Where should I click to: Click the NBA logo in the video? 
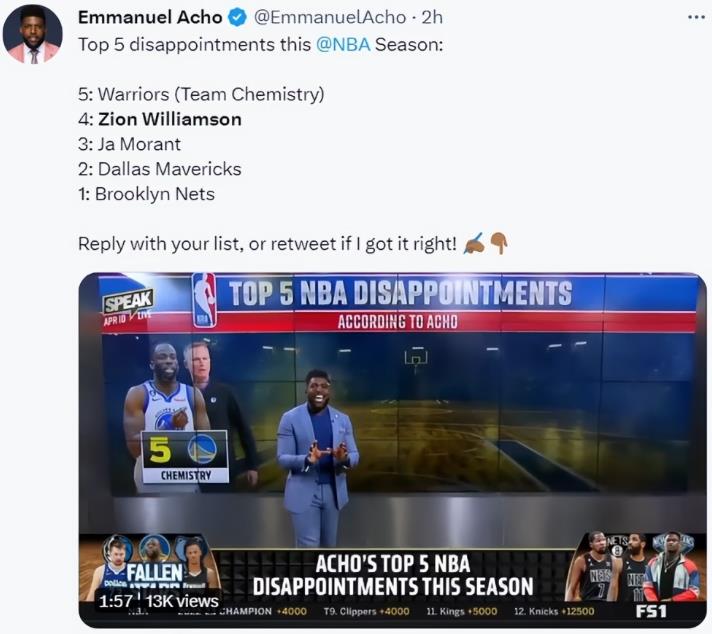(x=204, y=300)
